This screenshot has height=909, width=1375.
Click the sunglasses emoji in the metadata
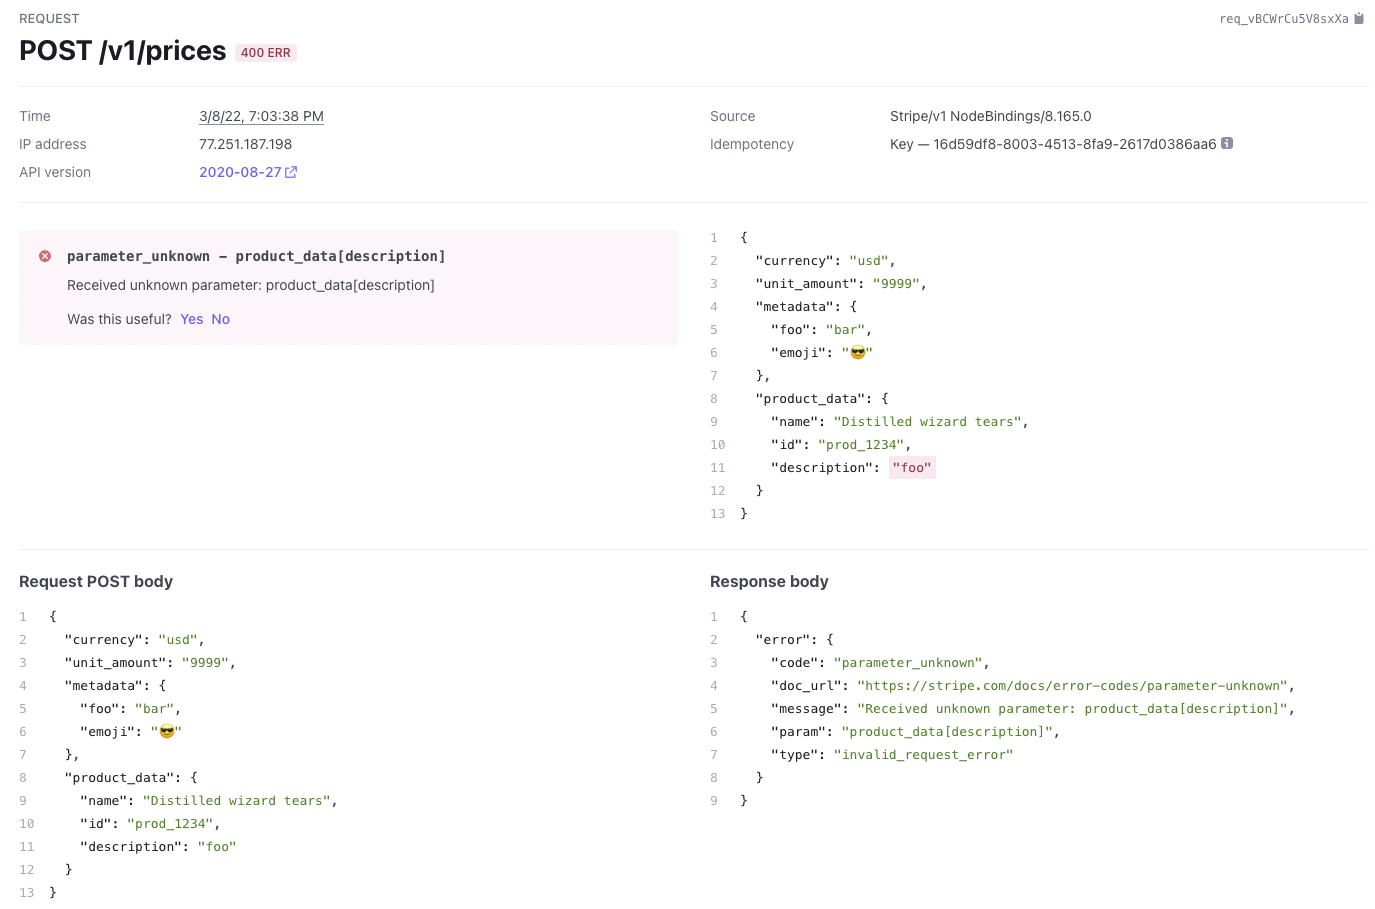[857, 351]
